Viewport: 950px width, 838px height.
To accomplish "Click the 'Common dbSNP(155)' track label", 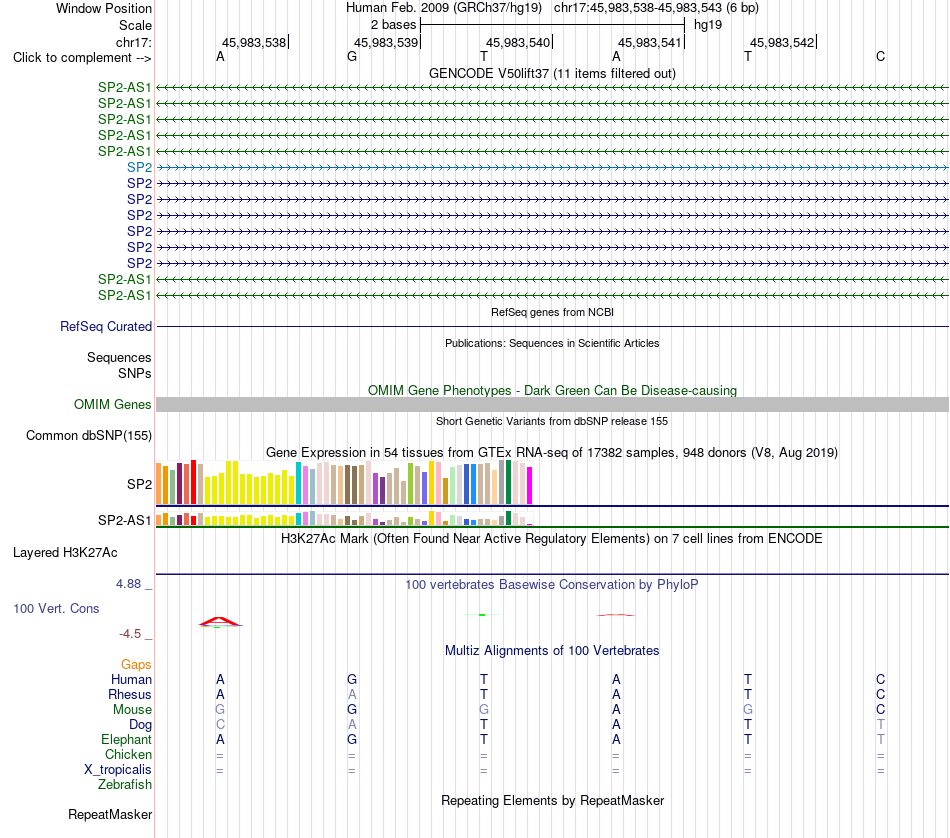I will pyautogui.click(x=88, y=436).
